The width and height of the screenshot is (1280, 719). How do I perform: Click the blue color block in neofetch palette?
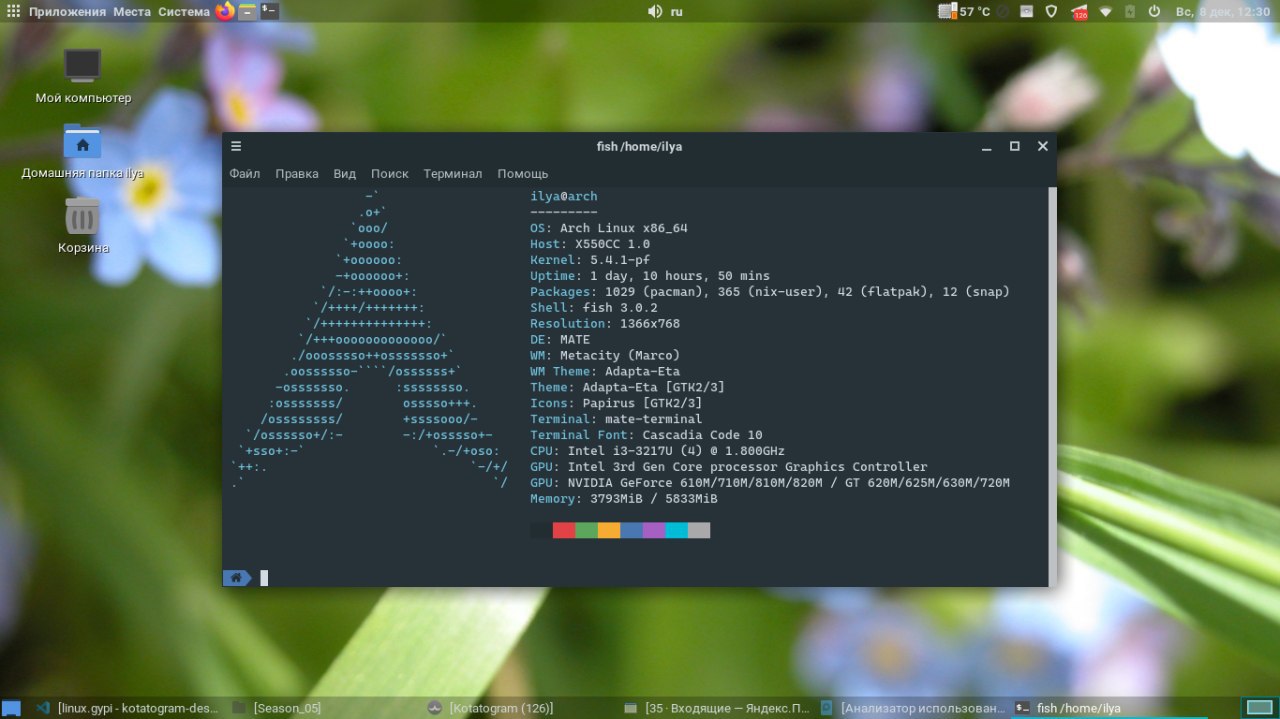pos(632,530)
